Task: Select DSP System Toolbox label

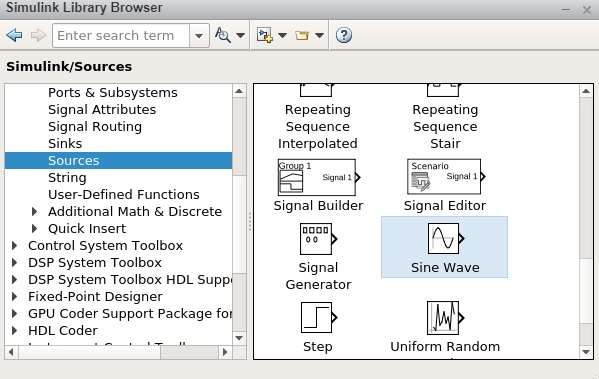Action: (95, 262)
